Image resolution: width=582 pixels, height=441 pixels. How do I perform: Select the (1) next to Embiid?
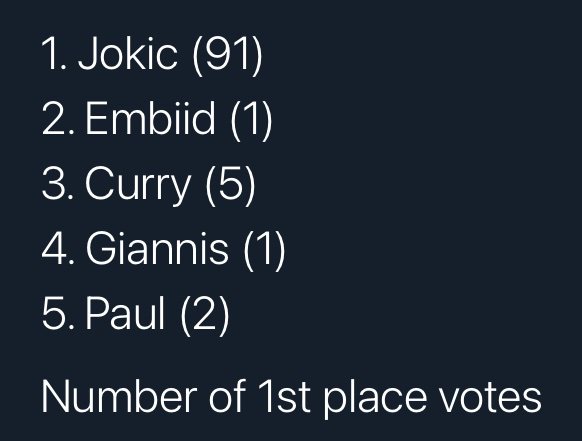point(251,120)
